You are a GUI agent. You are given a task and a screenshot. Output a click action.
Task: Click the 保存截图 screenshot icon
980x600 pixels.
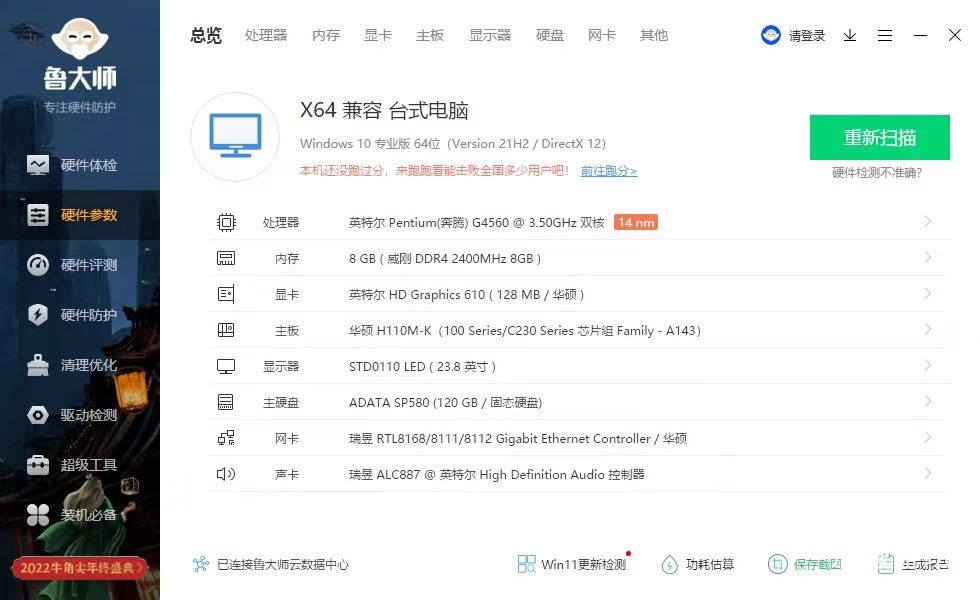[x=778, y=564]
